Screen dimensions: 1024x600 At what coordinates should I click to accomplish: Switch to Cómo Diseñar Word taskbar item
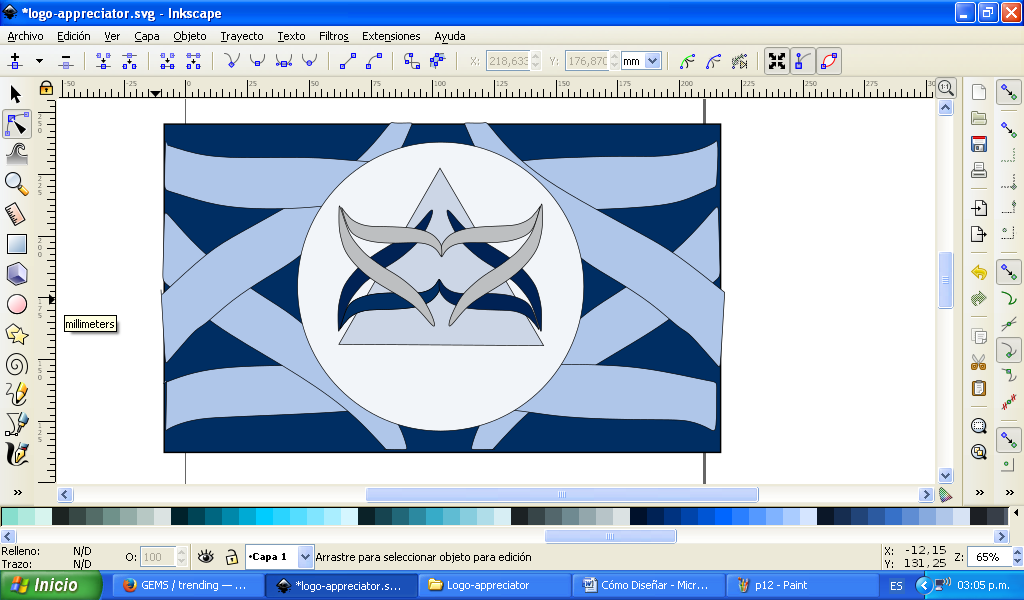(x=648, y=585)
